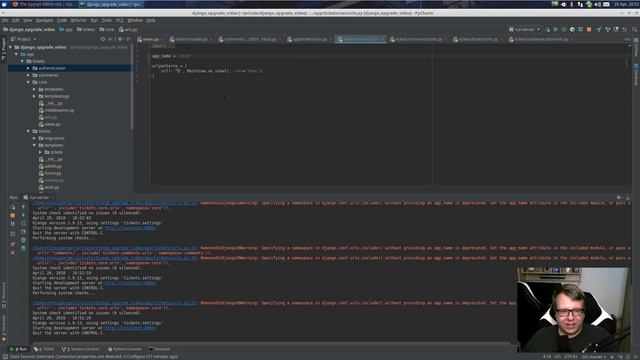Viewport: 640px width, 360px height.
Task: Click django_upgrade_video in the breadcrumb bar
Action: point(29,29)
